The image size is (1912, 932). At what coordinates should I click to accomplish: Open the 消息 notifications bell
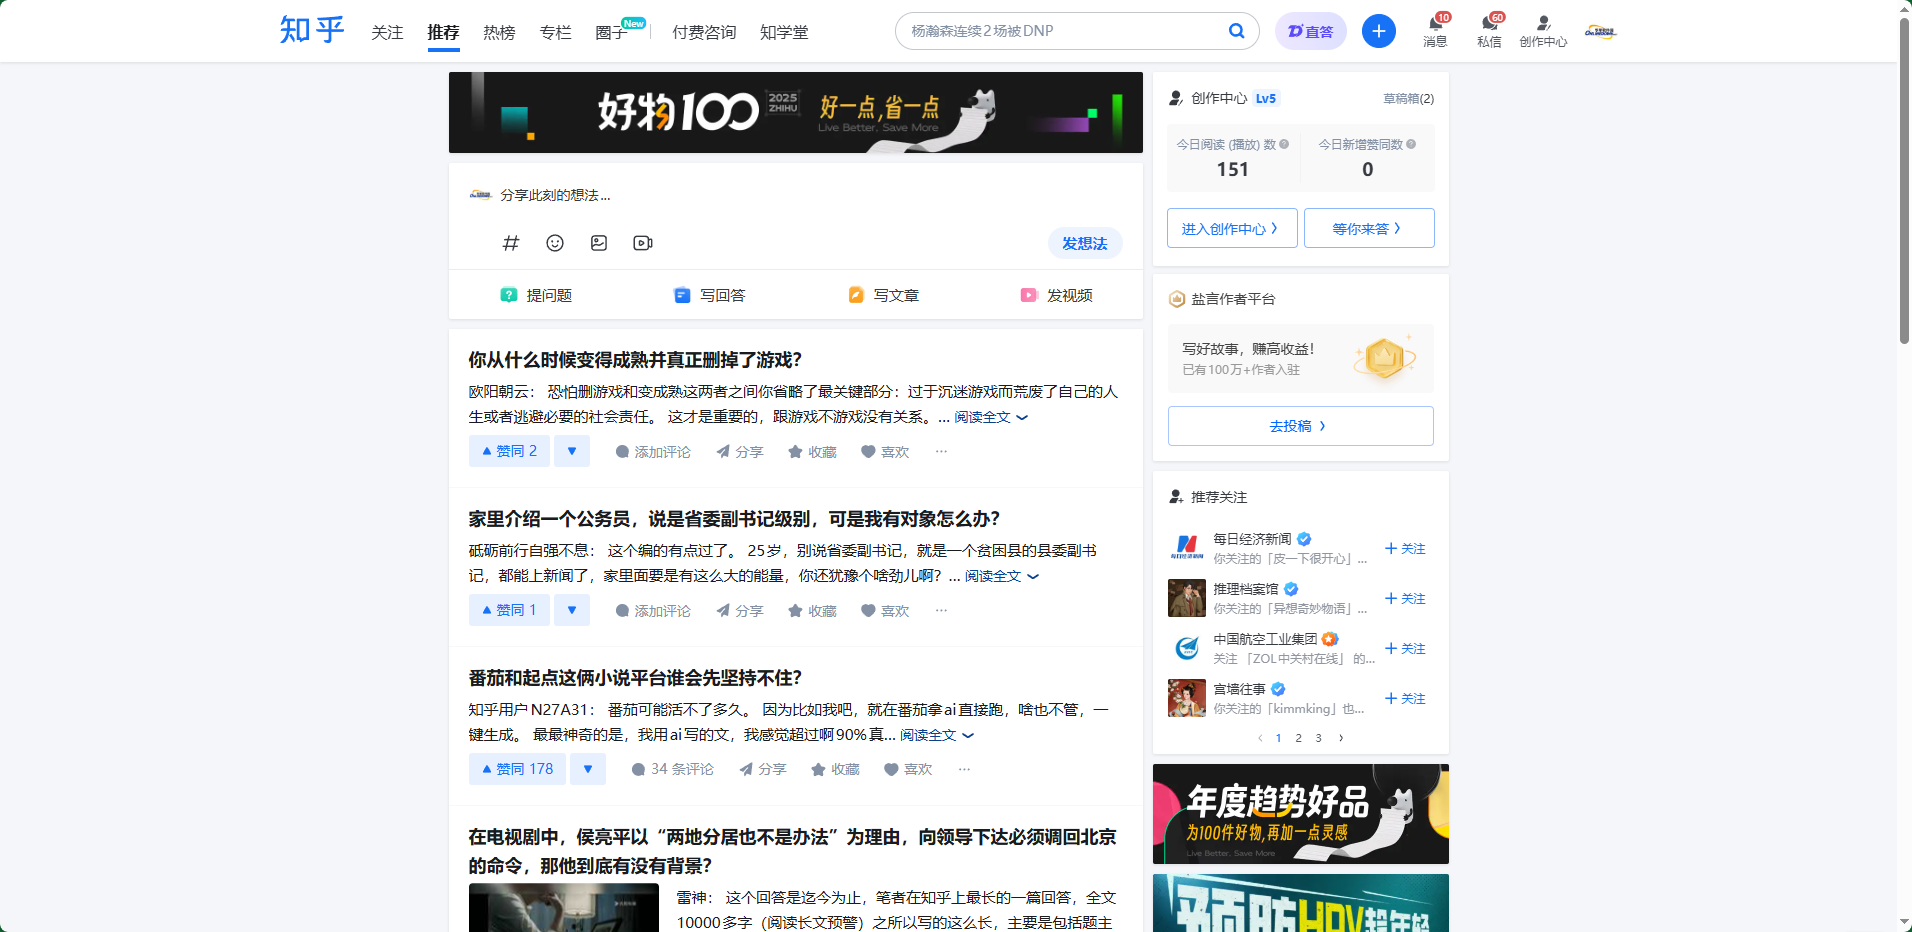click(x=1435, y=30)
